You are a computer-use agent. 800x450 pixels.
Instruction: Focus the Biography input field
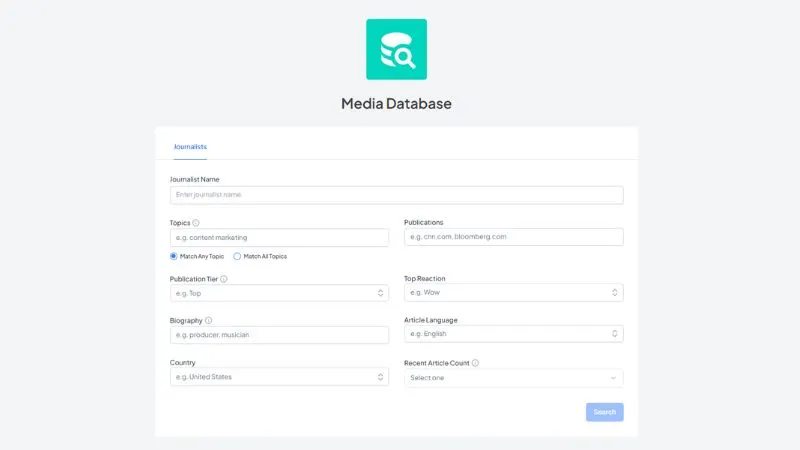pos(279,335)
